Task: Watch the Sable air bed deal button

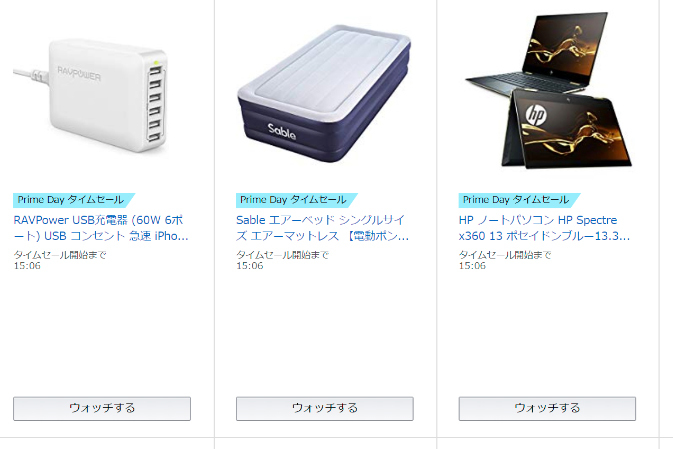Action: (x=324, y=408)
